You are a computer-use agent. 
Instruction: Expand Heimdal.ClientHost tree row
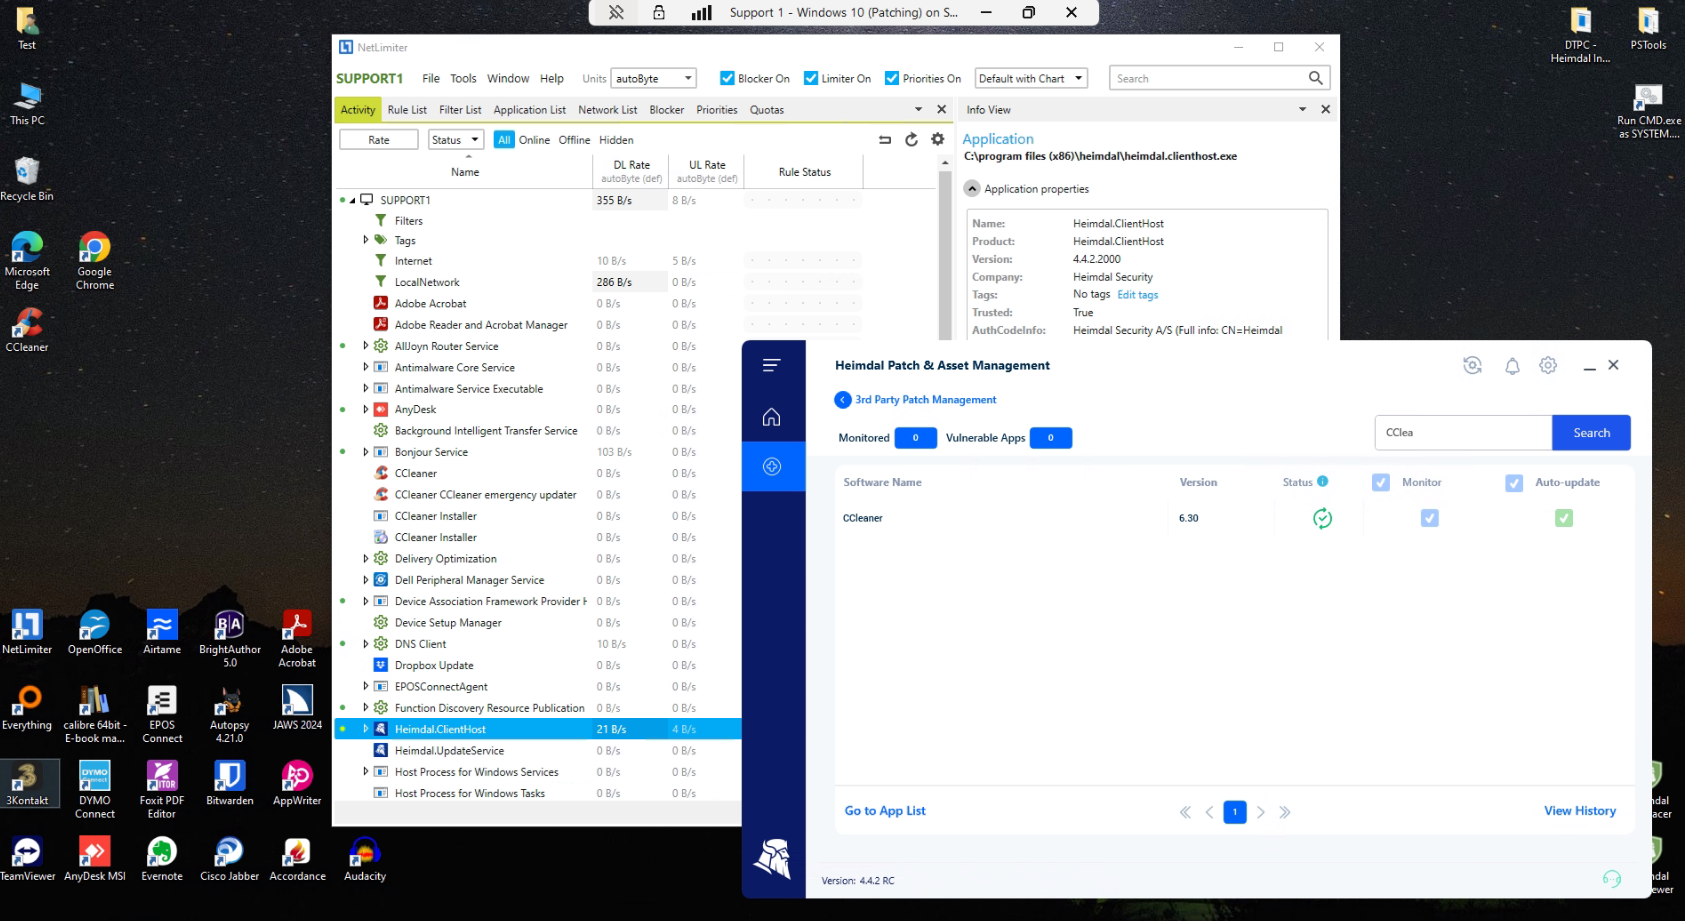[366, 729]
